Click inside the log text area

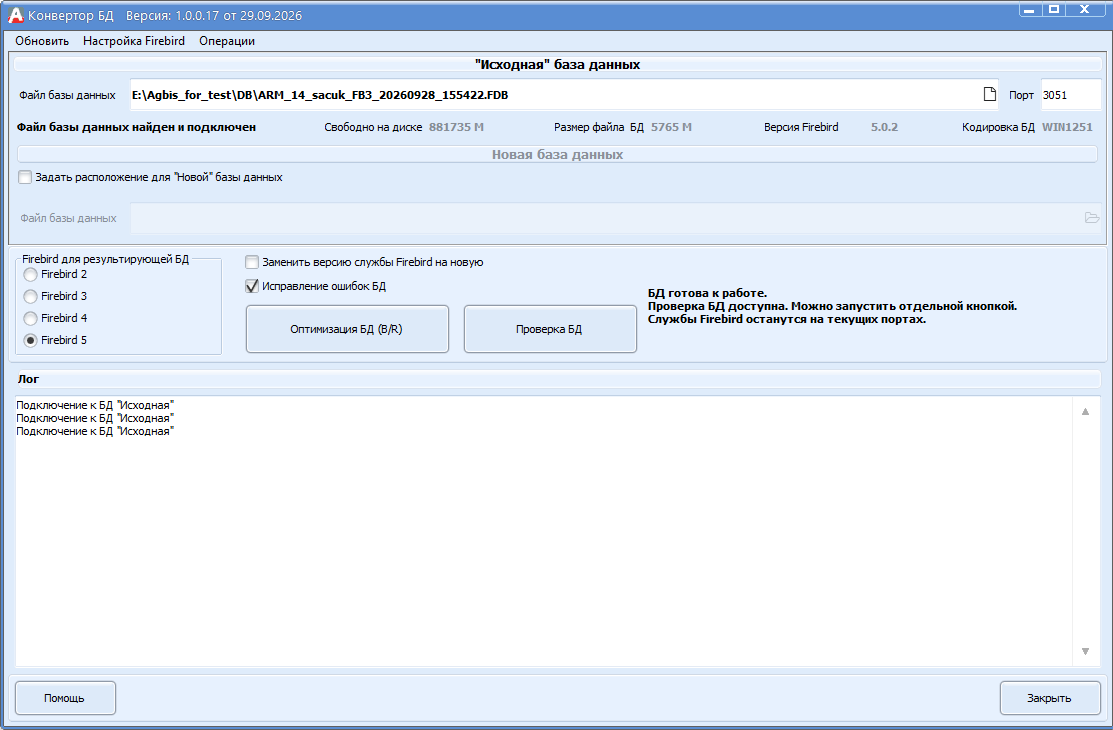click(544, 531)
